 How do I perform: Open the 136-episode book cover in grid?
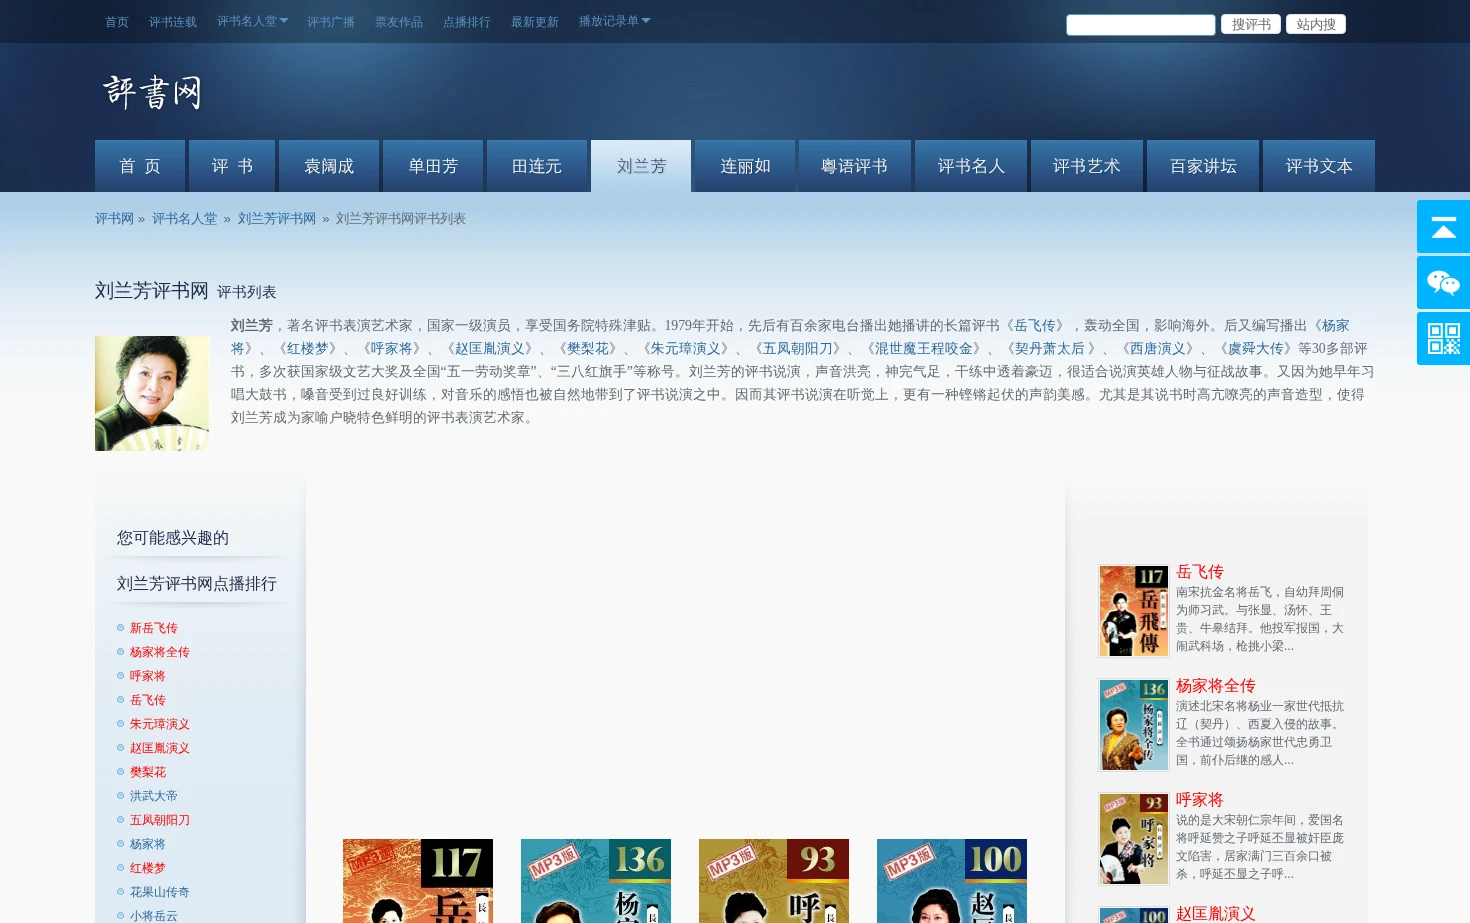click(596, 881)
